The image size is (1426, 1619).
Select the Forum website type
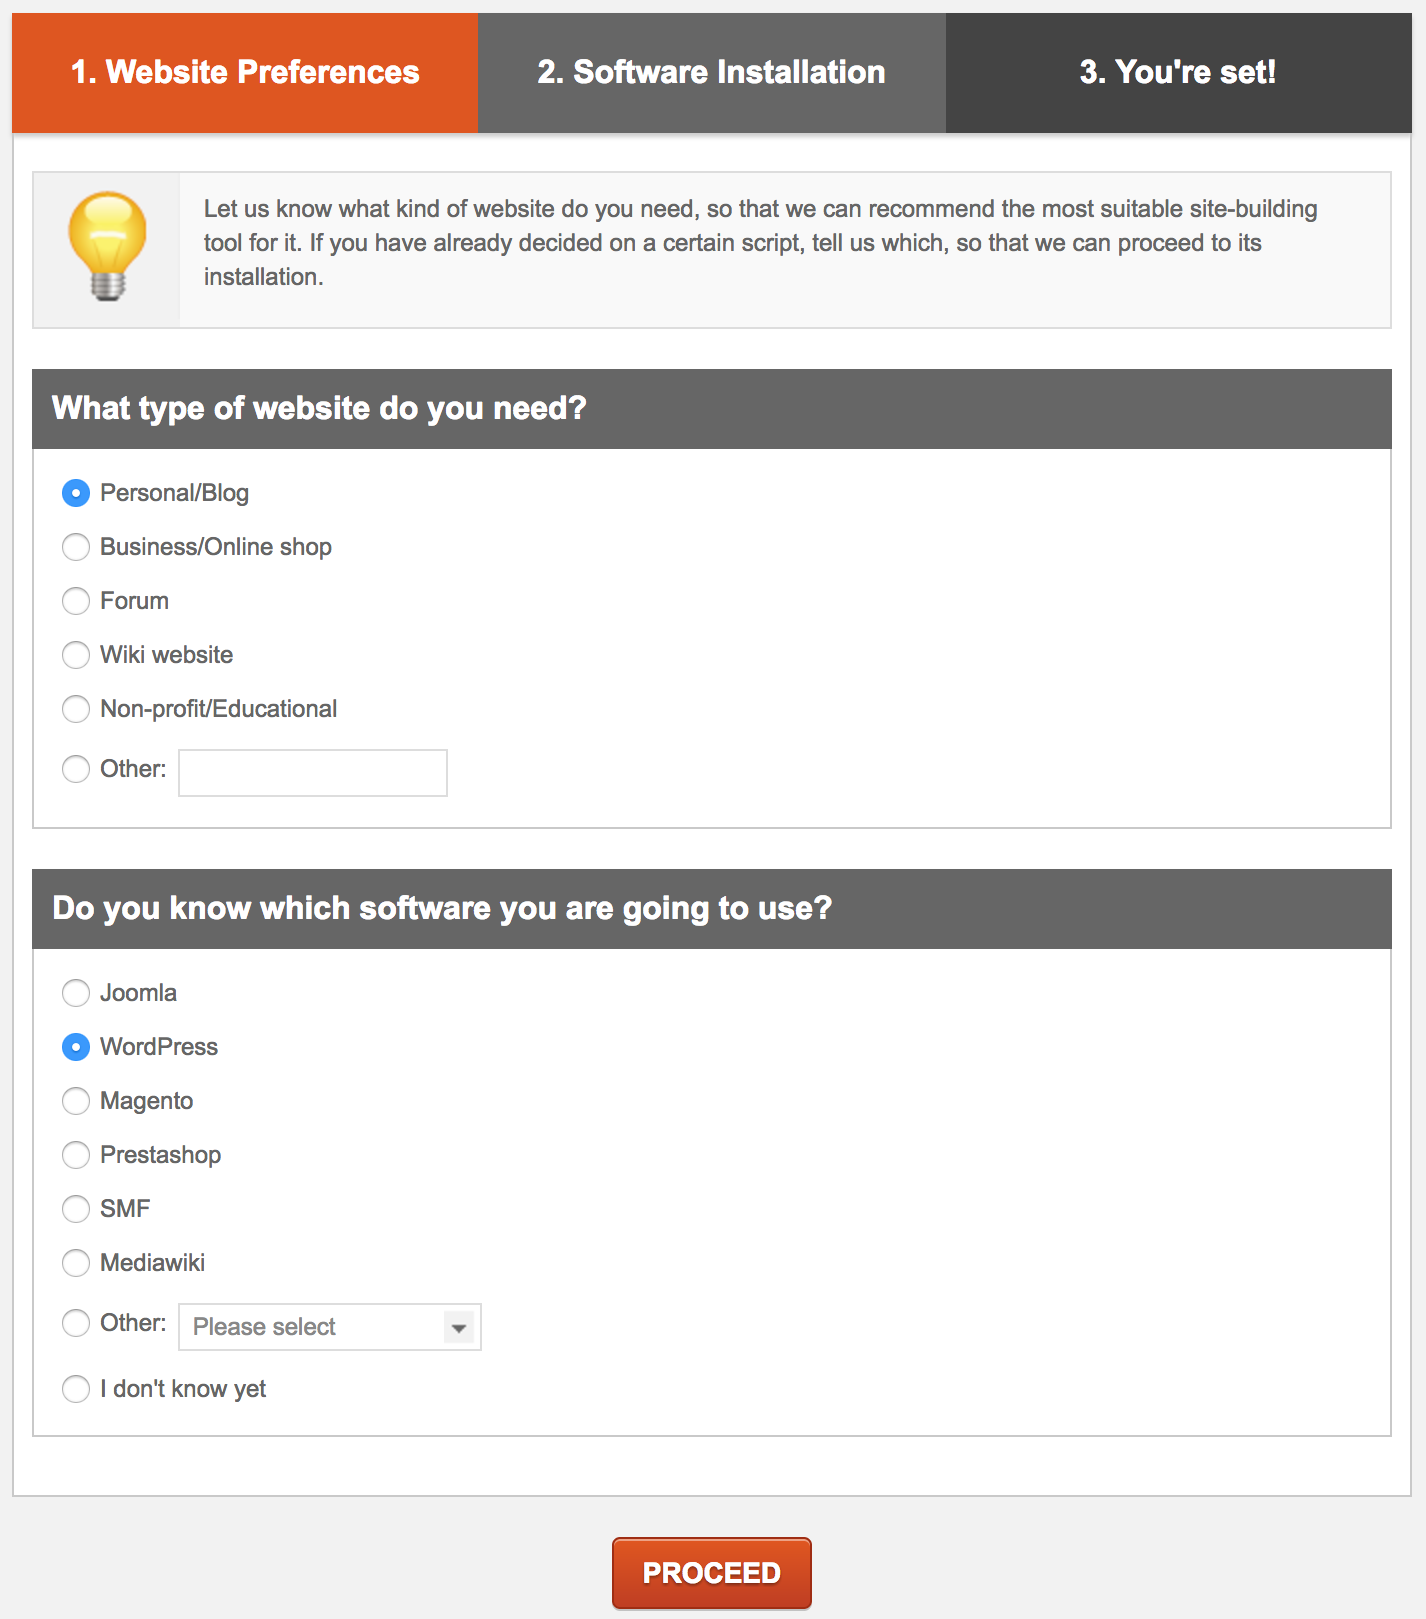point(76,601)
